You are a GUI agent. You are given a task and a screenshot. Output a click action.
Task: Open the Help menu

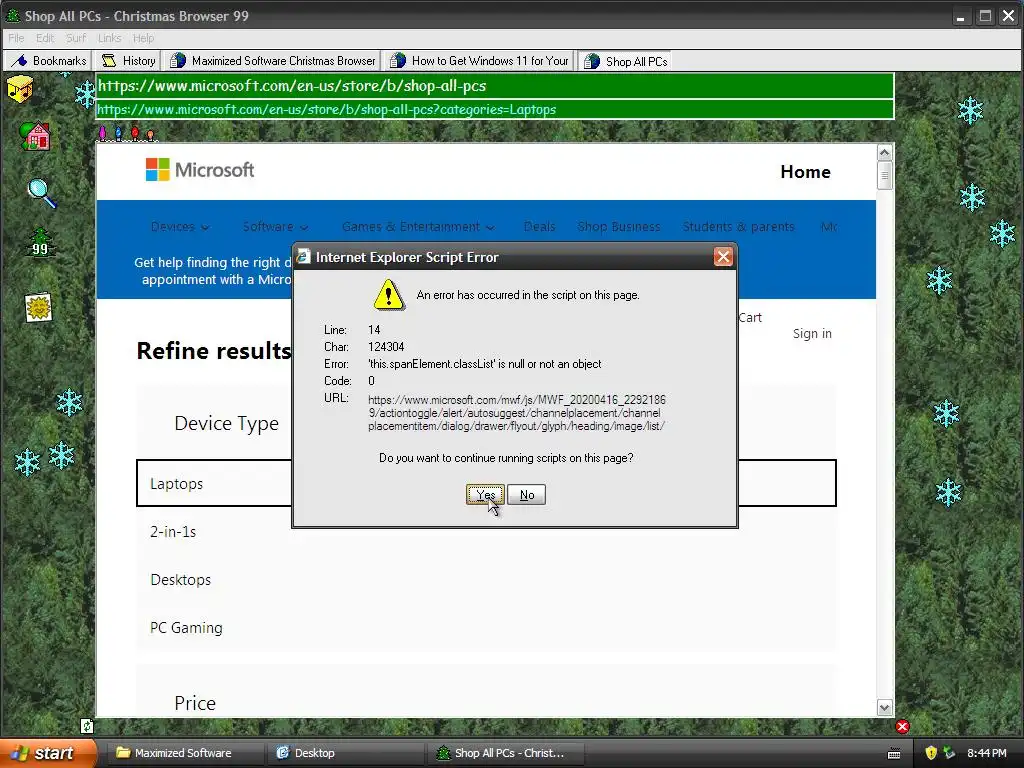[143, 38]
